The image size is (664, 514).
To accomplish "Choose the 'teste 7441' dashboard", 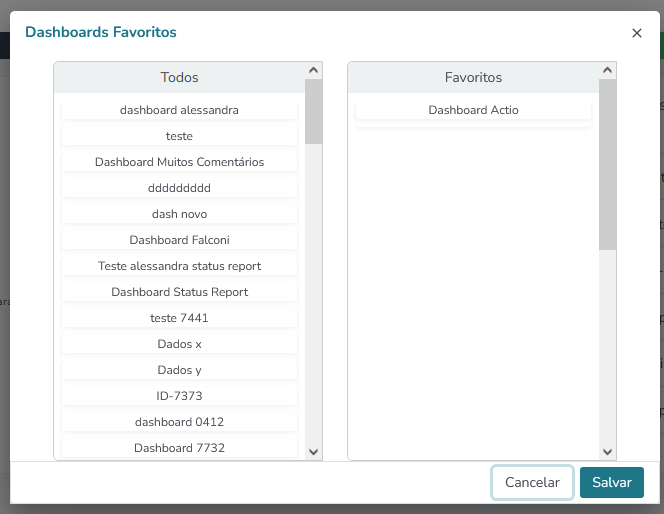I will pos(179,318).
